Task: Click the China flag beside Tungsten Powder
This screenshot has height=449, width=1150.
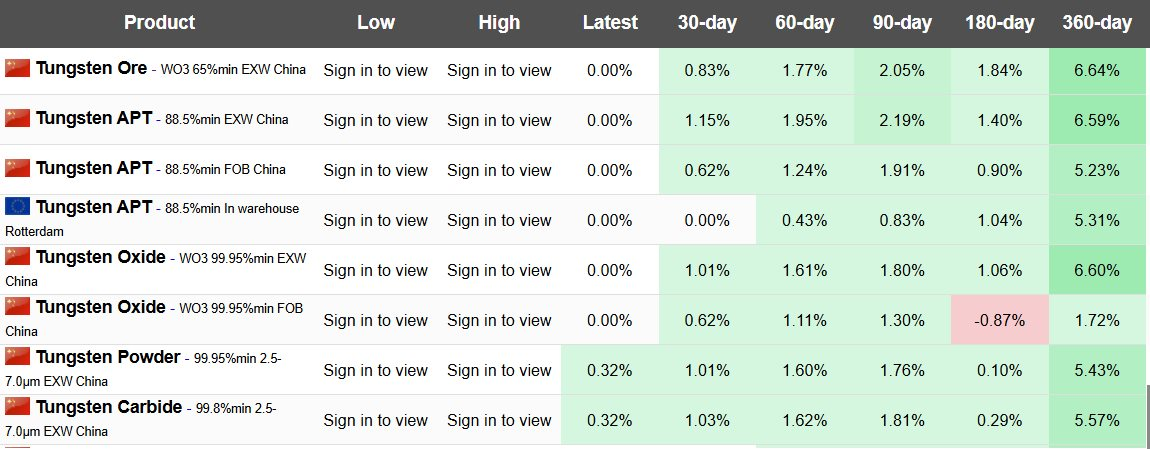Action: pos(18,357)
